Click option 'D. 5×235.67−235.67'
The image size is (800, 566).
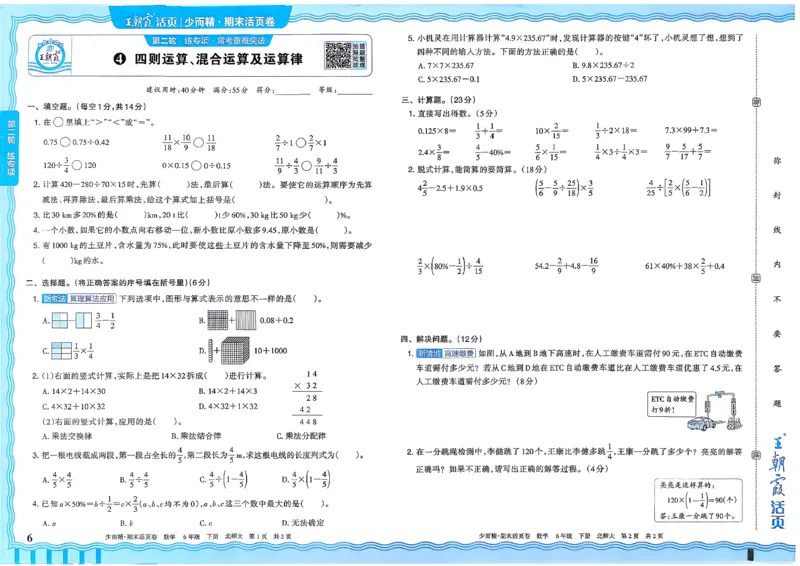pyautogui.click(x=610, y=79)
